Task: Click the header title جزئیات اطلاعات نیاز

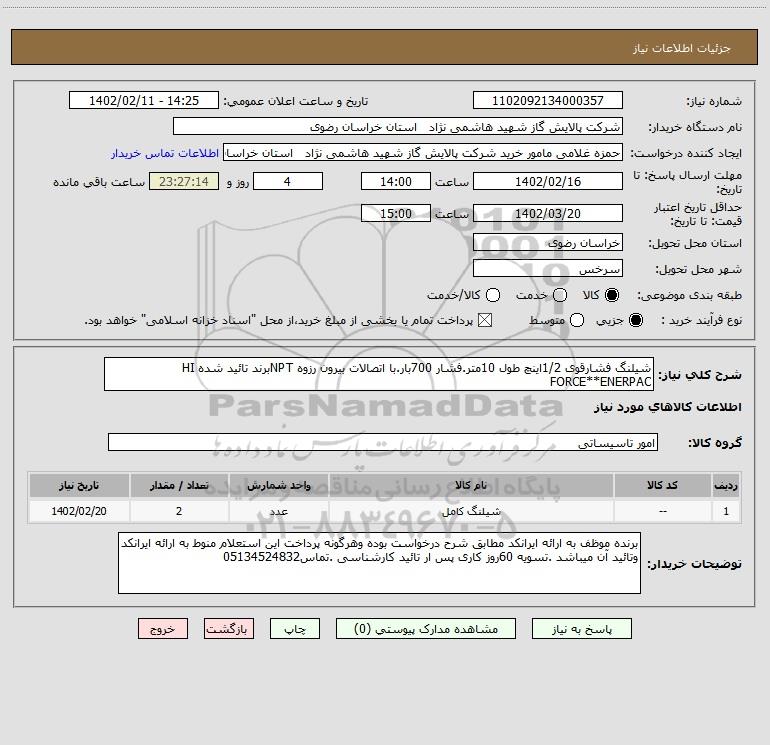Action: (682, 48)
